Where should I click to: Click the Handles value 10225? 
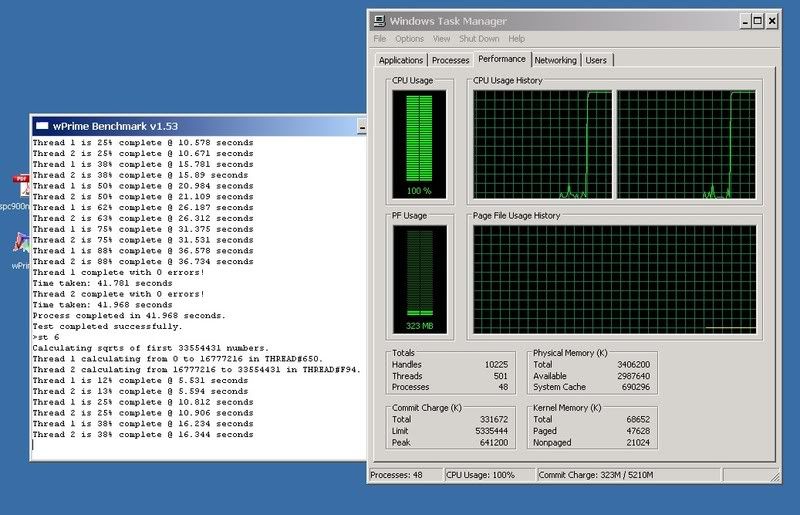pyautogui.click(x=496, y=364)
